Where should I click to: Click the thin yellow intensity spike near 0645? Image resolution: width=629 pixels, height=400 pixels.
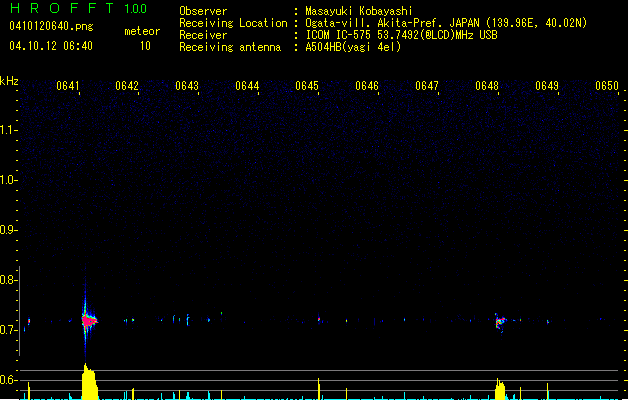click(319, 389)
